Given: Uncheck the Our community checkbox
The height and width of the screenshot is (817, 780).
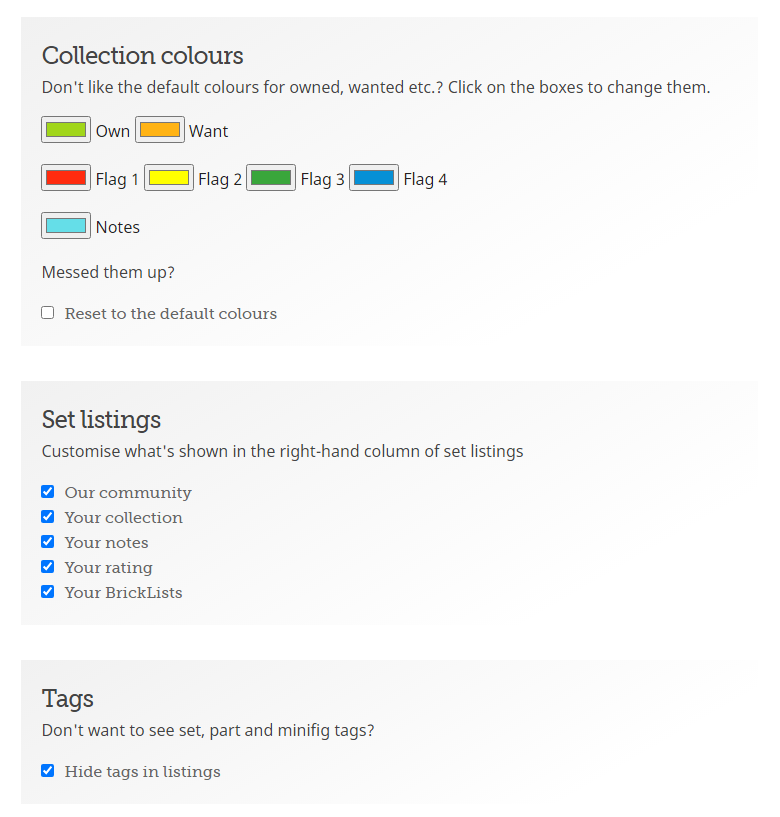Looking at the screenshot, I should tap(48, 492).
